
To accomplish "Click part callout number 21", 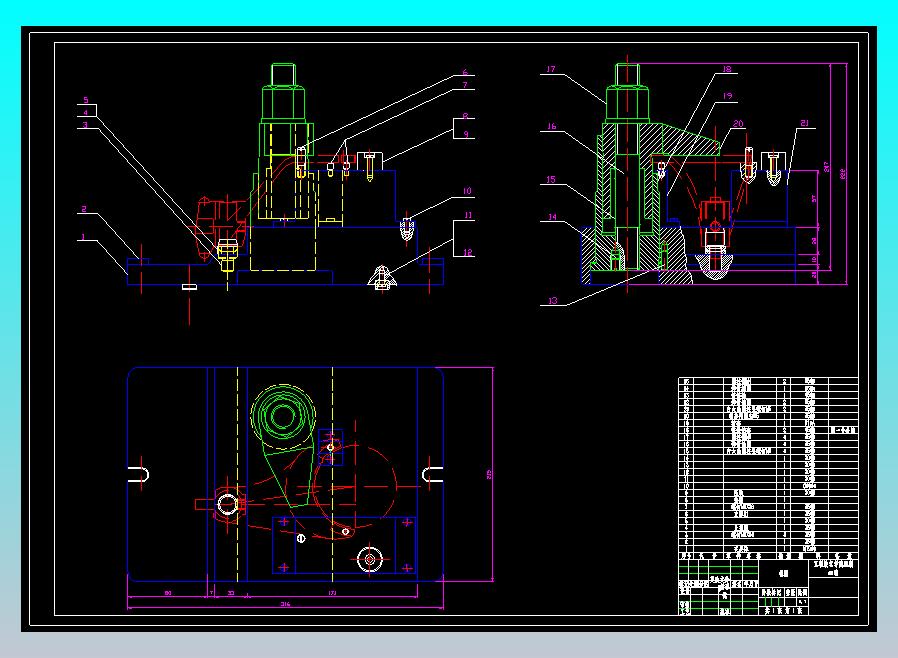I will pos(804,123).
